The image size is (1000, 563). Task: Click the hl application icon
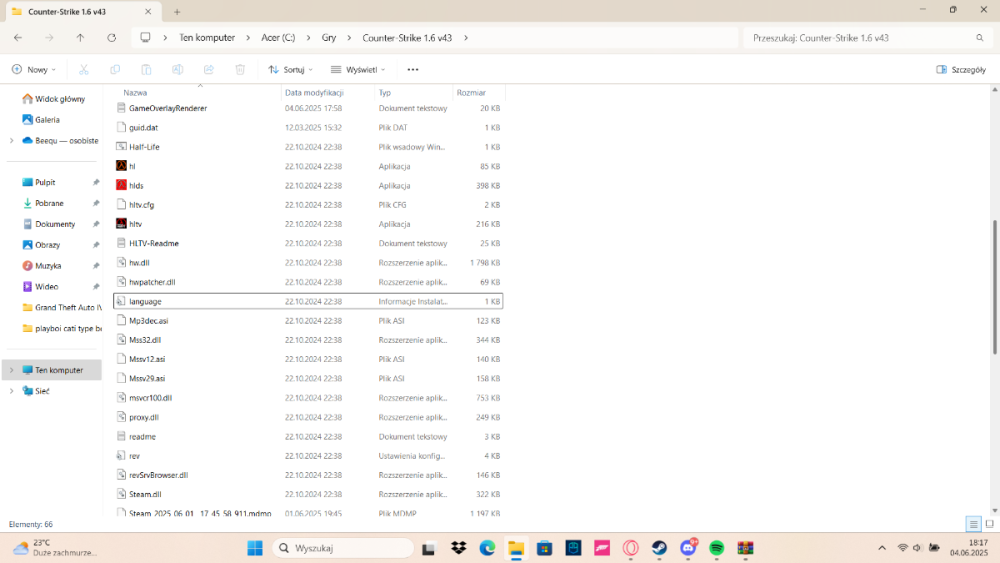tap(121, 166)
